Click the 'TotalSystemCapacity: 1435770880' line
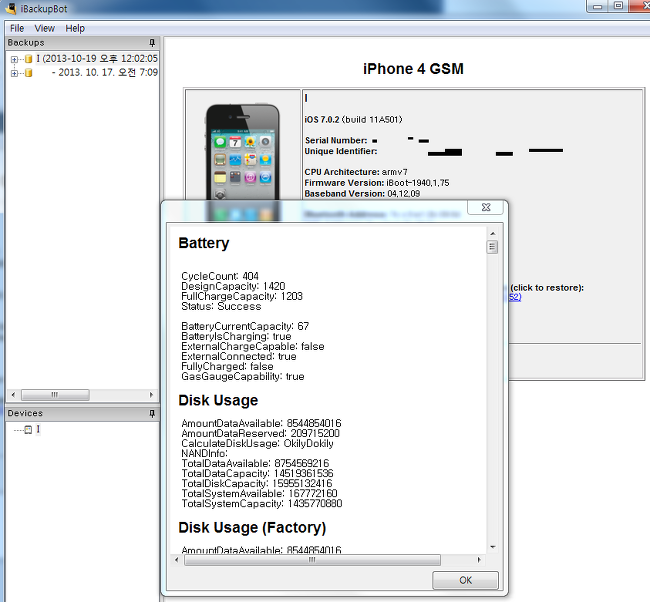This screenshot has width=650, height=602. pyautogui.click(x=262, y=503)
